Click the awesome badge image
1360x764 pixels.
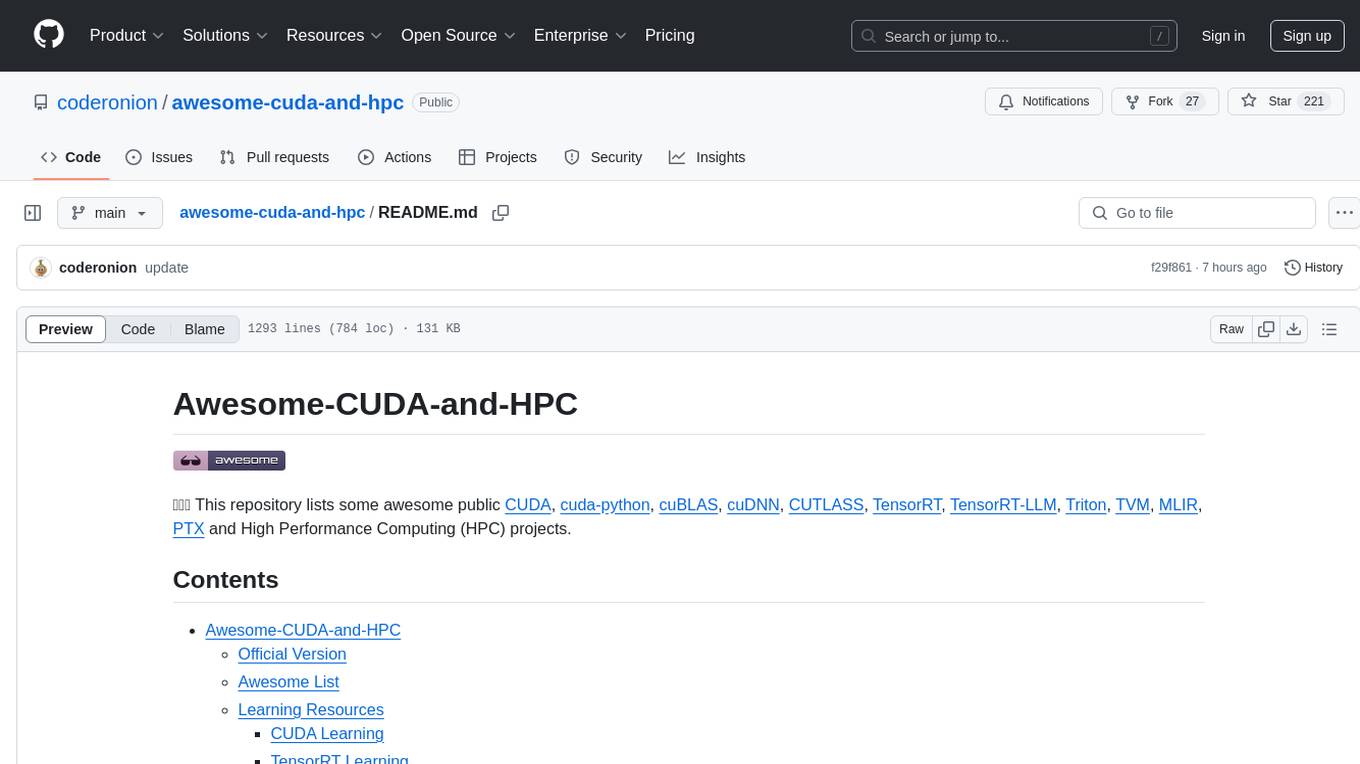tap(229, 460)
